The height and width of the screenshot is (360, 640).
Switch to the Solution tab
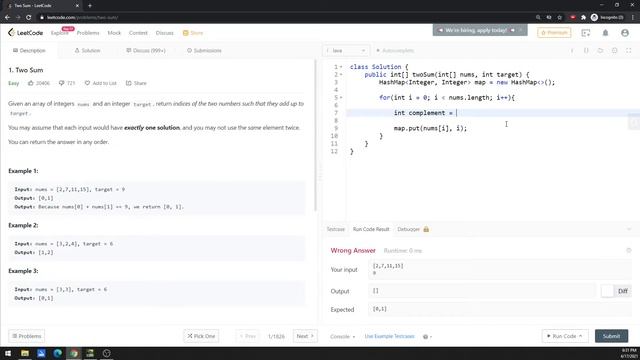(x=87, y=51)
